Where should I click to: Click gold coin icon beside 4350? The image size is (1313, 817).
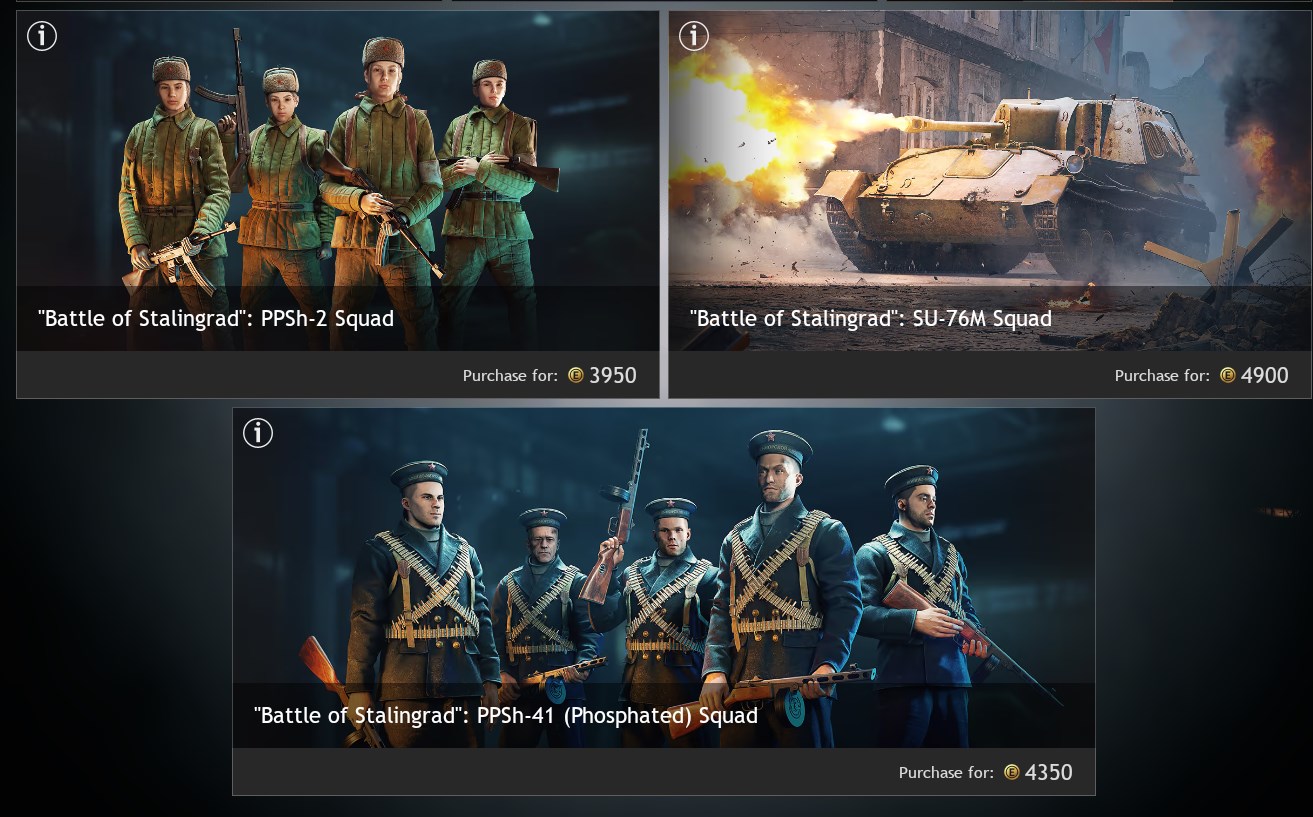pyautogui.click(x=1012, y=772)
